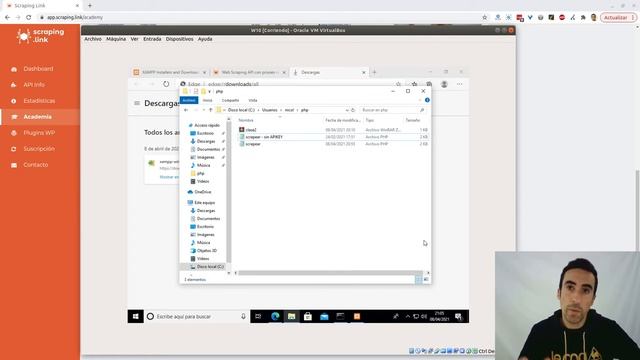The height and width of the screenshot is (360, 640).
Task: Click the Explorer horizontal scrollbar
Action: point(330,273)
